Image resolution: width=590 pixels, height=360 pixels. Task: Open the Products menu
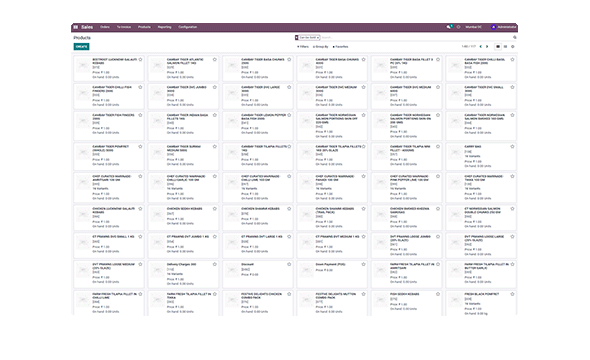(x=144, y=27)
